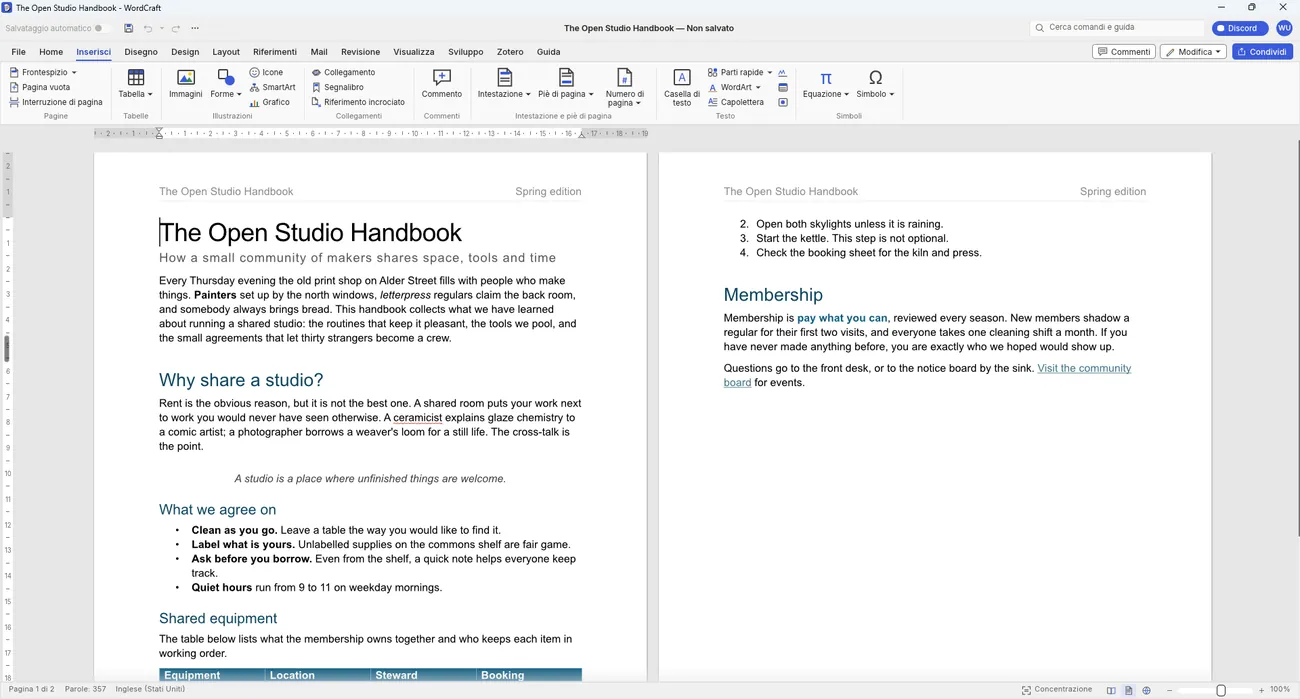Viewport: 1300px width, 699px height.
Task: Insert a new Commento
Action: pyautogui.click(x=441, y=84)
